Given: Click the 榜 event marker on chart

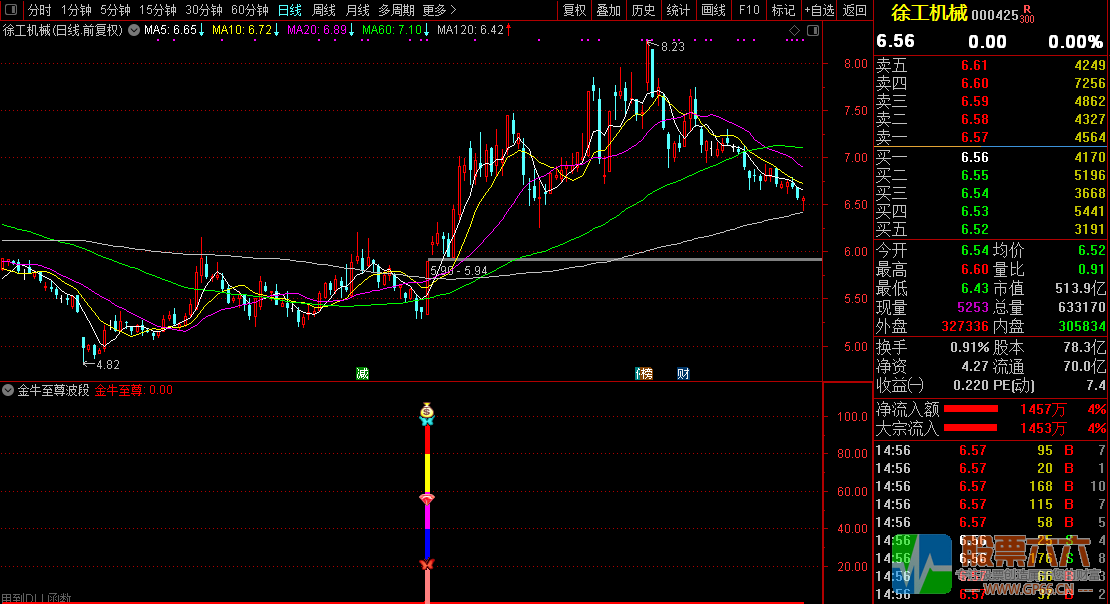Looking at the screenshot, I should coord(644,374).
